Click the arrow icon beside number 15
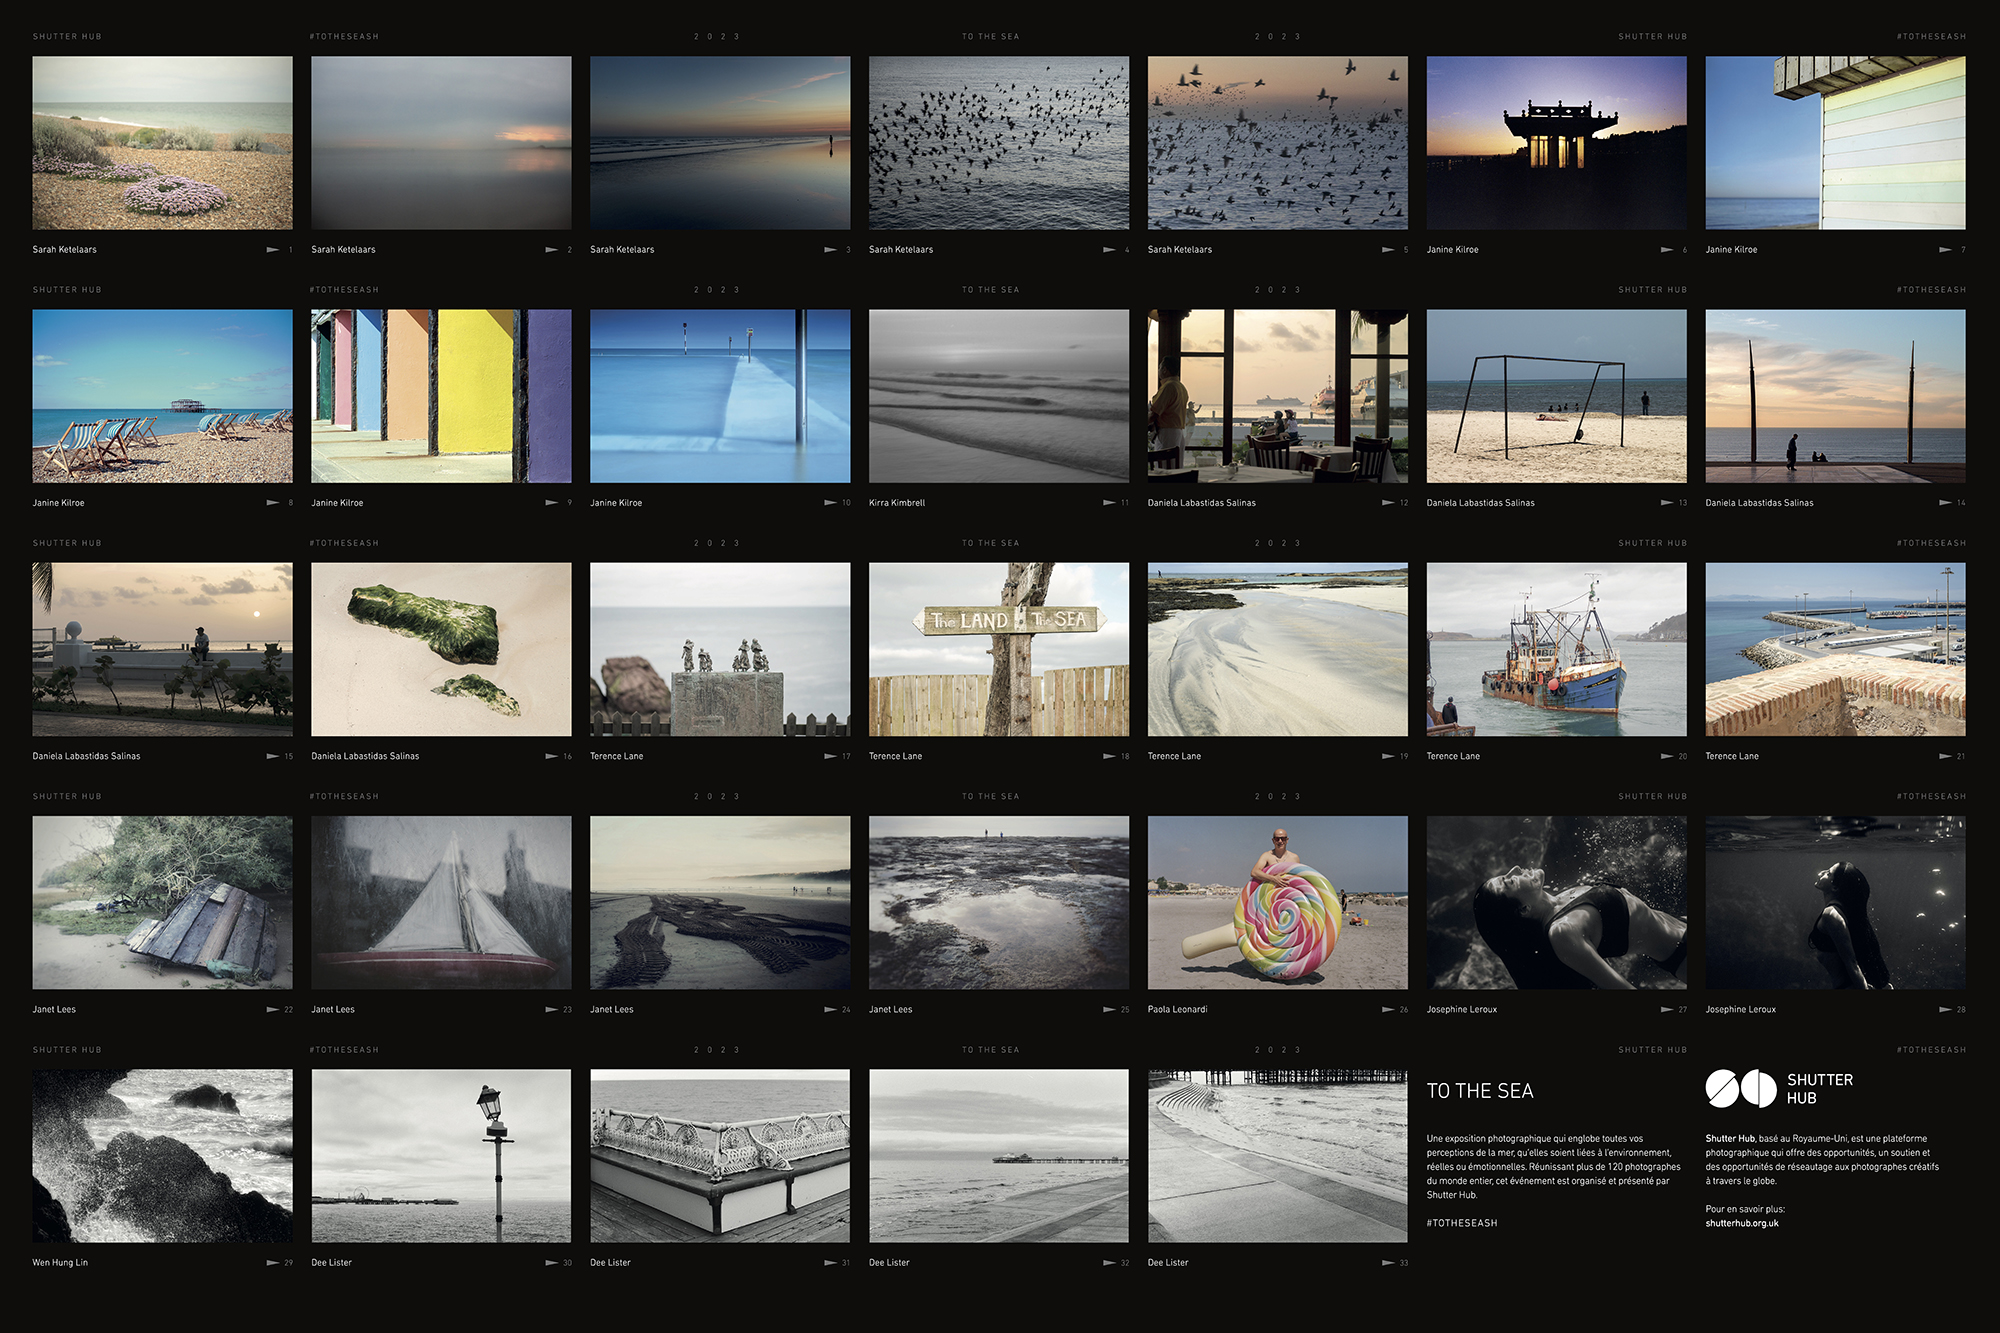 272,756
